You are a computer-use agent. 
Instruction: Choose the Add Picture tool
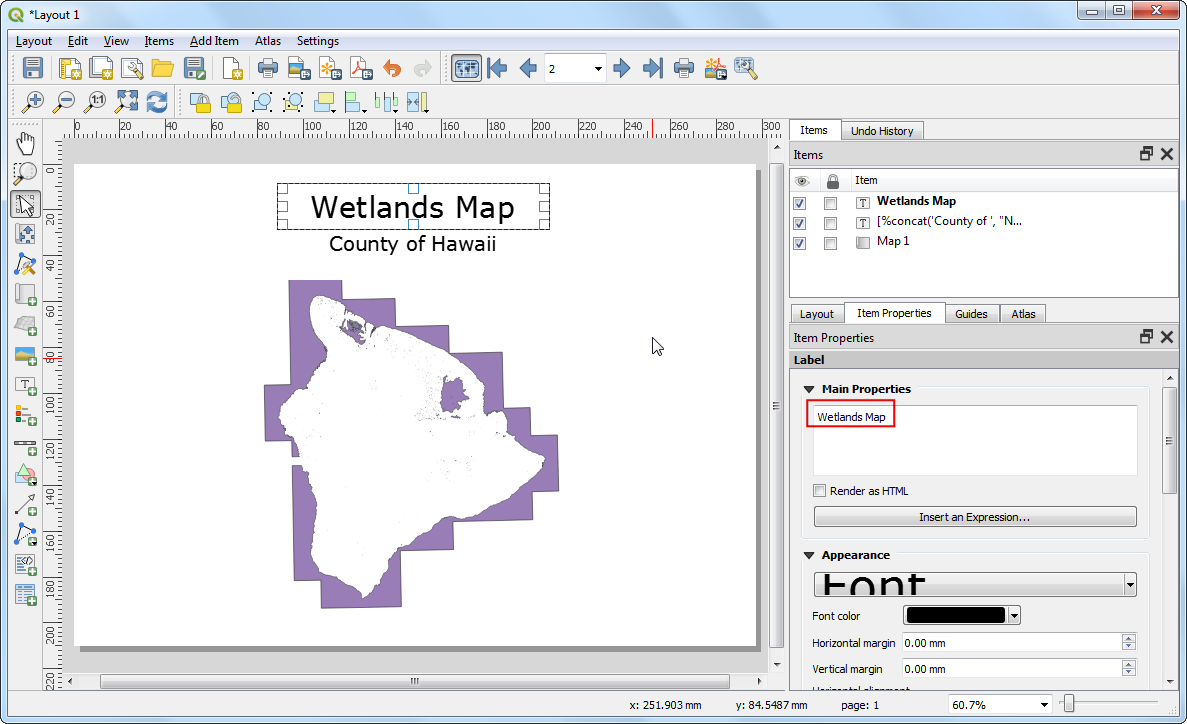(x=26, y=355)
